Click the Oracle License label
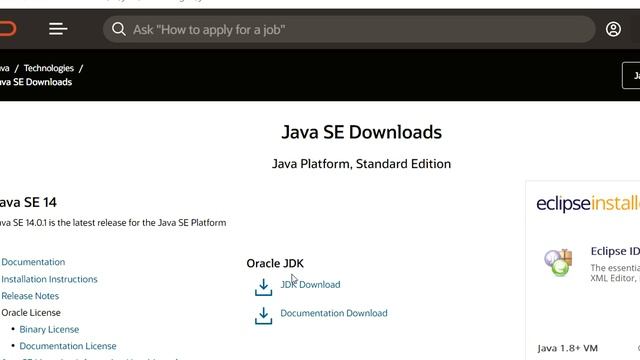Screen dimensions: 640x360 (31, 313)
